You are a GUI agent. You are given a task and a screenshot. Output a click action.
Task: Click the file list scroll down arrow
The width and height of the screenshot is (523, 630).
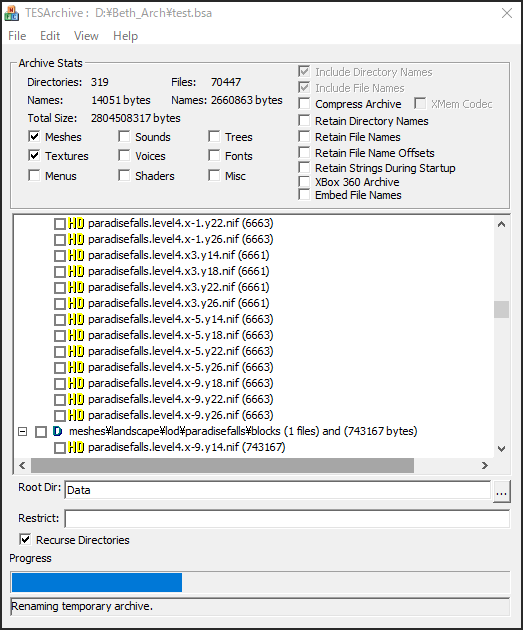501,448
